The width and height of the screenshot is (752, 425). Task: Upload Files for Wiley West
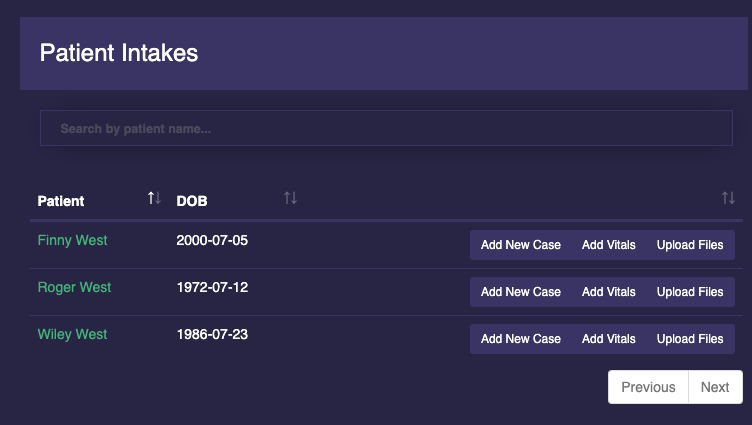[690, 339]
